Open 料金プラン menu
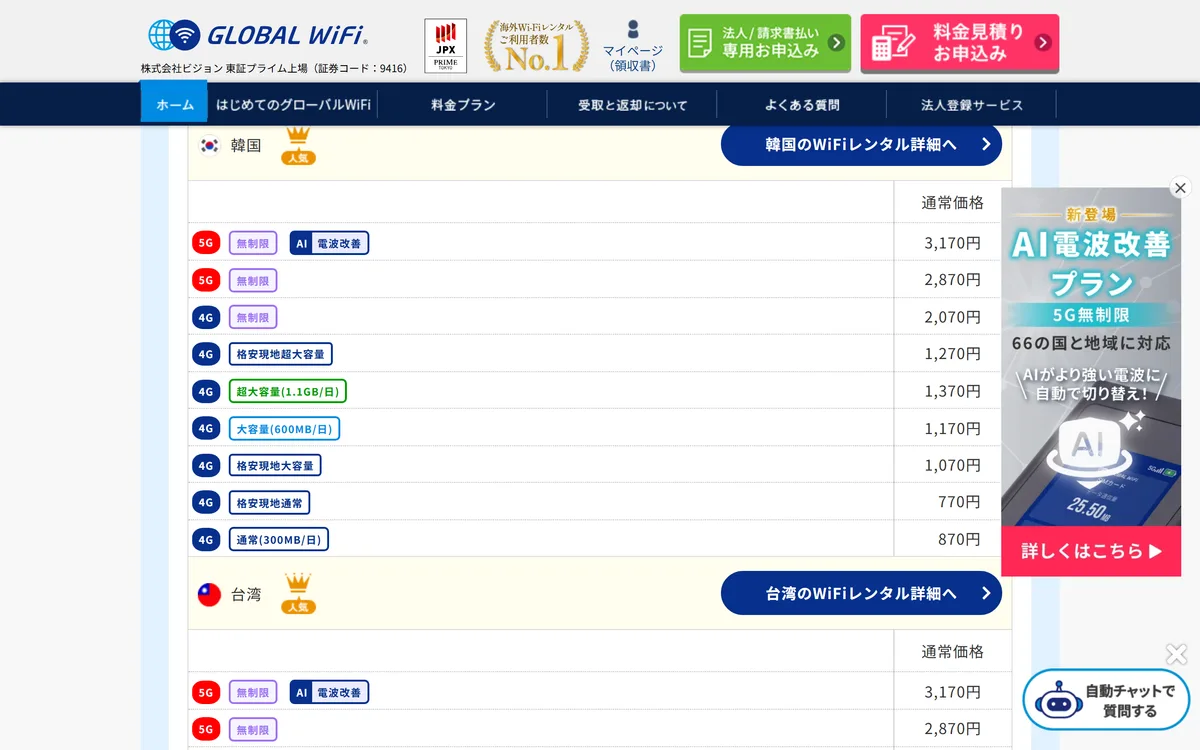Screen dimensions: 1200x750 (463, 105)
